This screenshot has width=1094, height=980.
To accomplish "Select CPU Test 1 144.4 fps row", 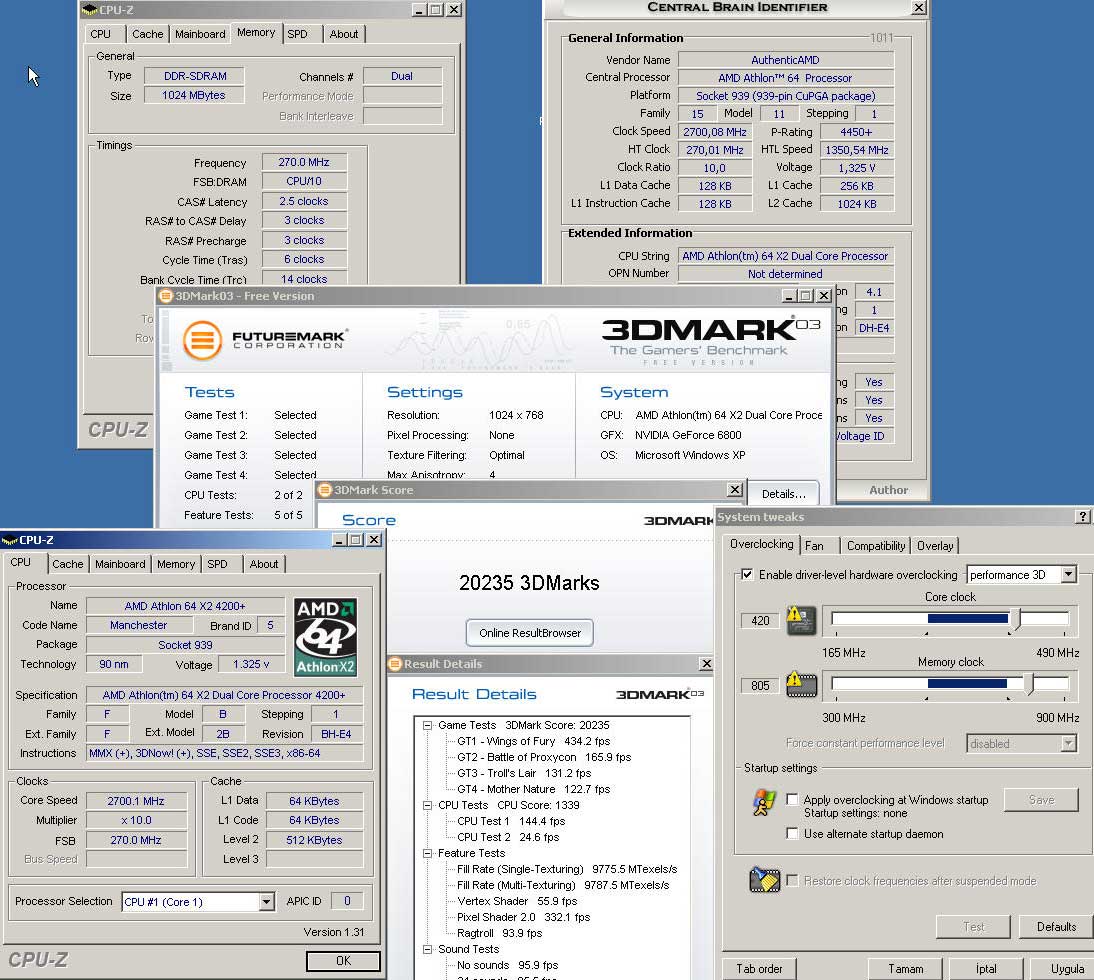I will pyautogui.click(x=511, y=821).
